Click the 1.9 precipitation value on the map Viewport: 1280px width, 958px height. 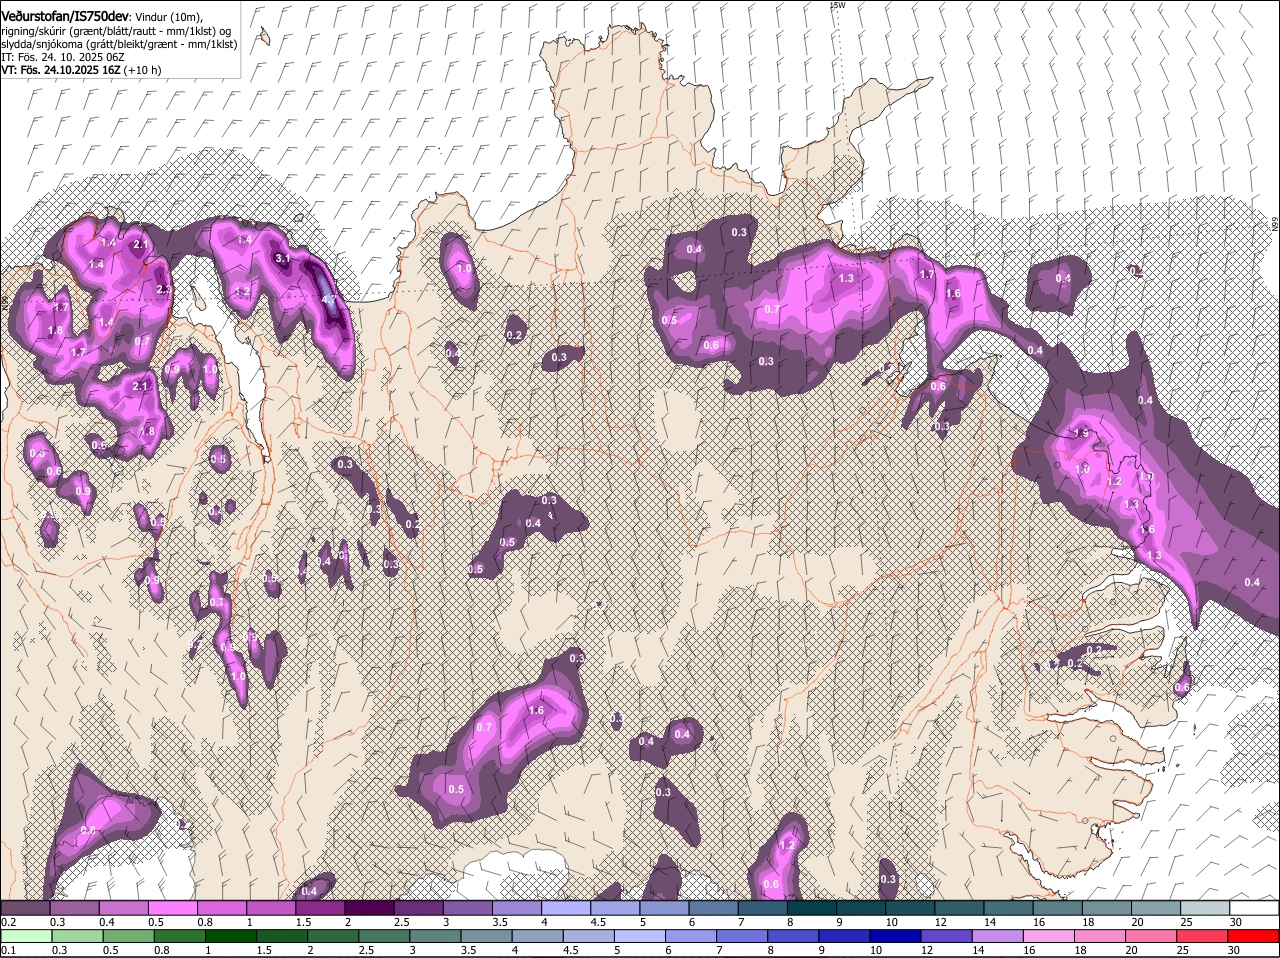(x=1081, y=433)
